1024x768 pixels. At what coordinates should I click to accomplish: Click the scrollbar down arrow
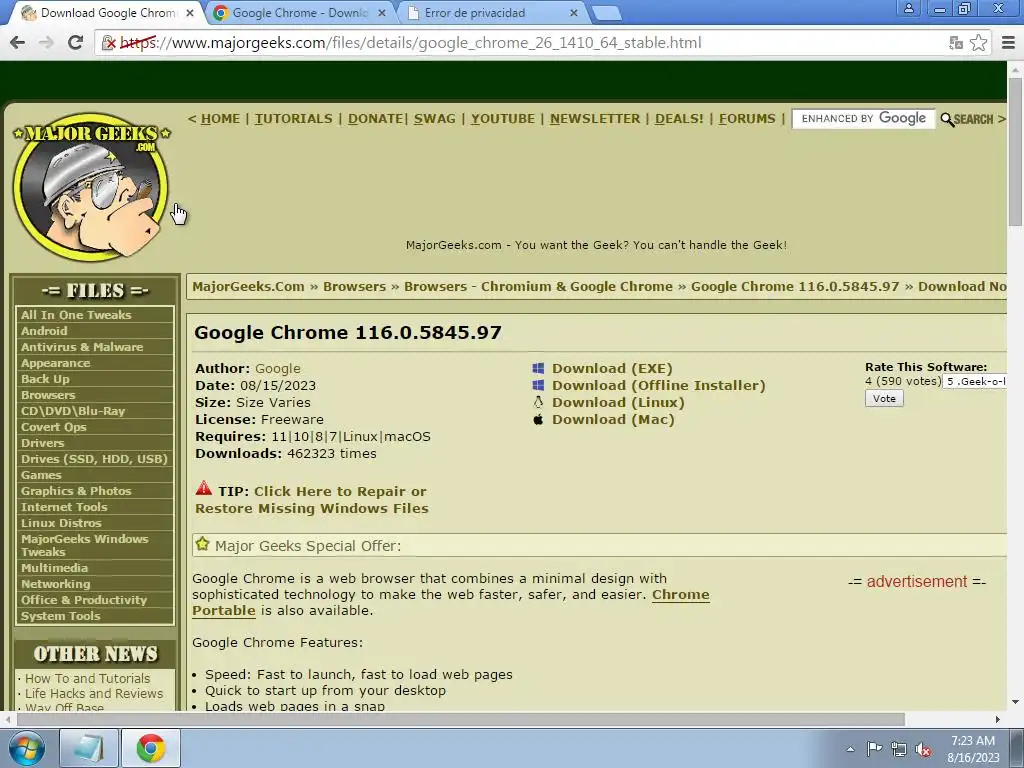click(1015, 702)
